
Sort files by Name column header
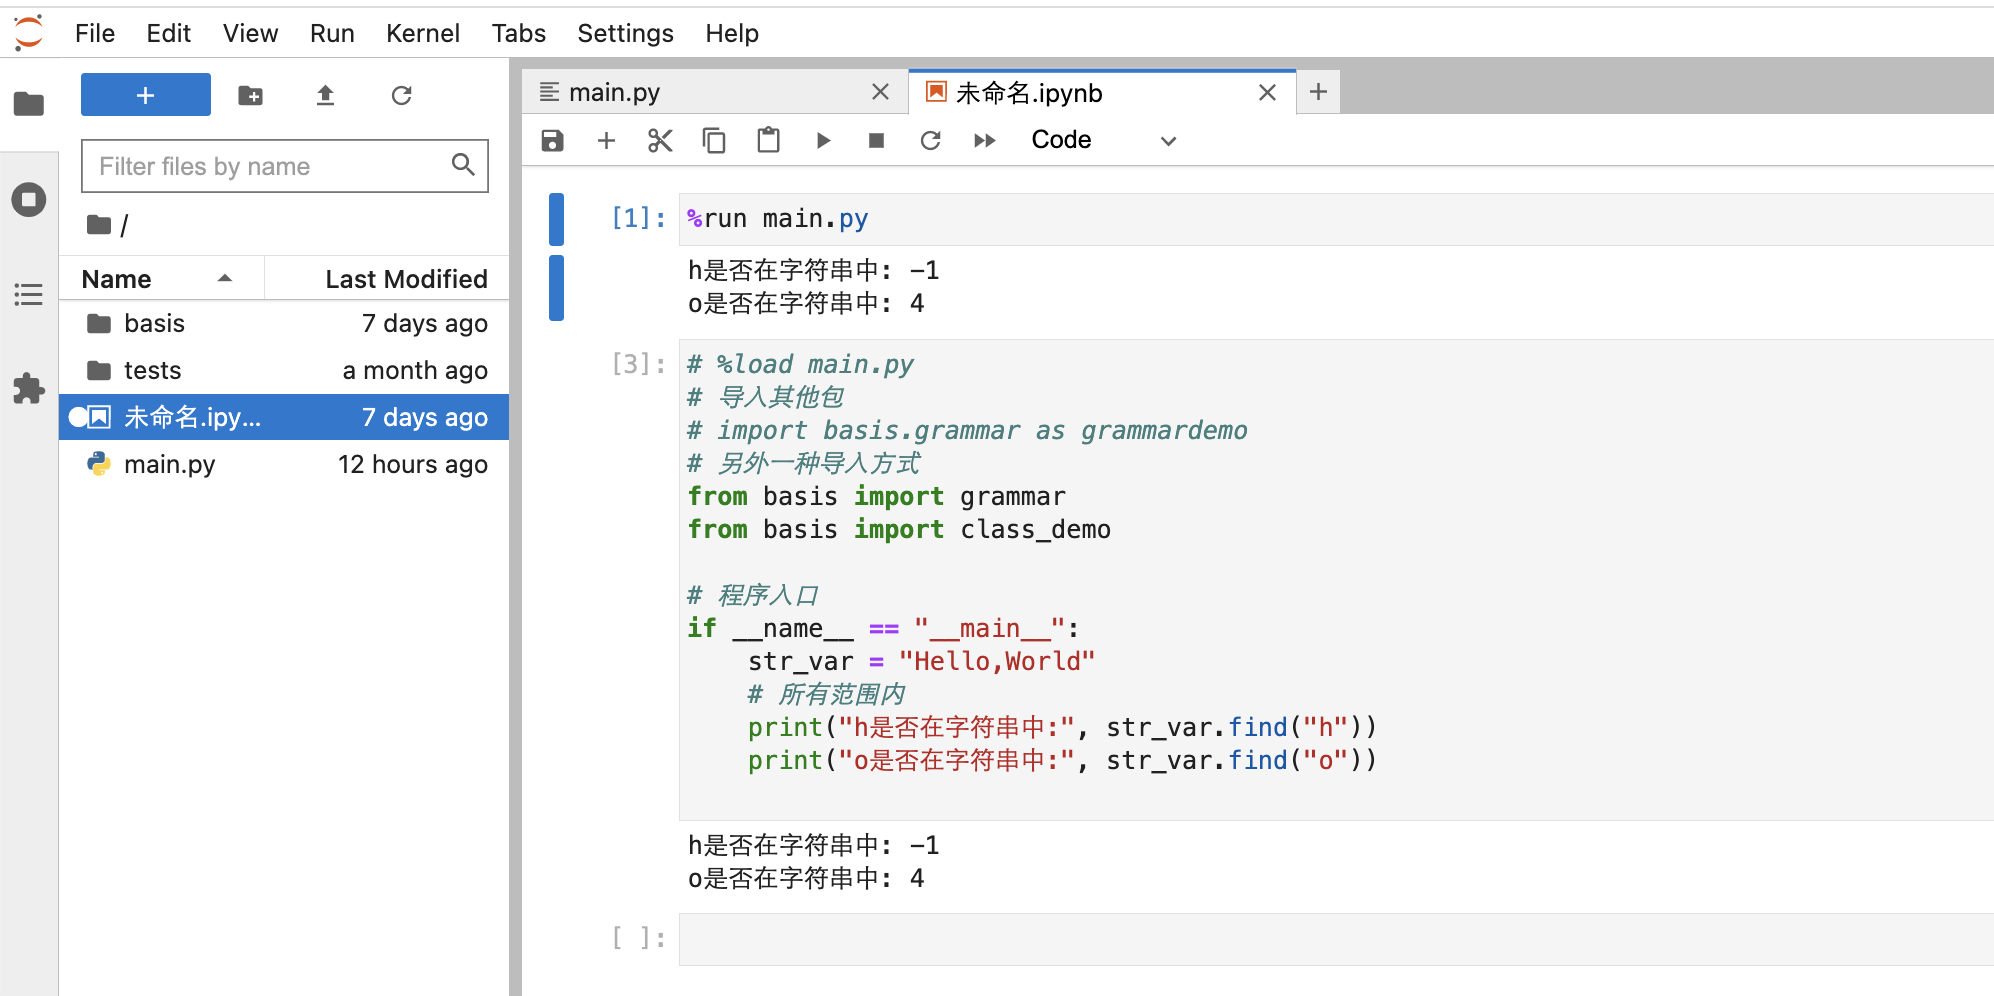coord(117,279)
